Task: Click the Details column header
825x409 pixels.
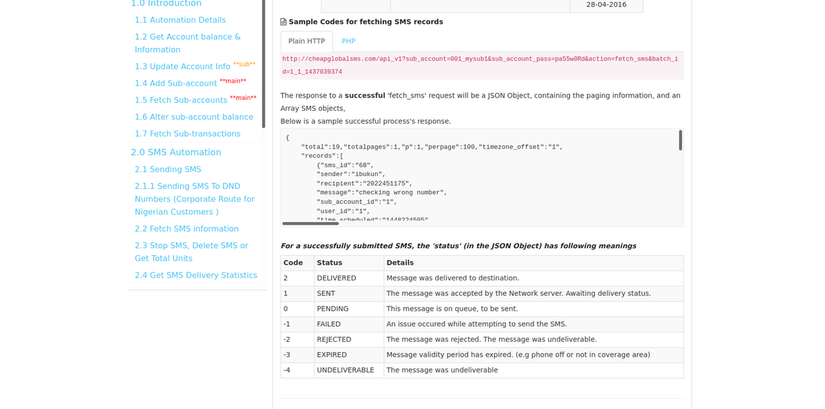Action: pyautogui.click(x=534, y=263)
